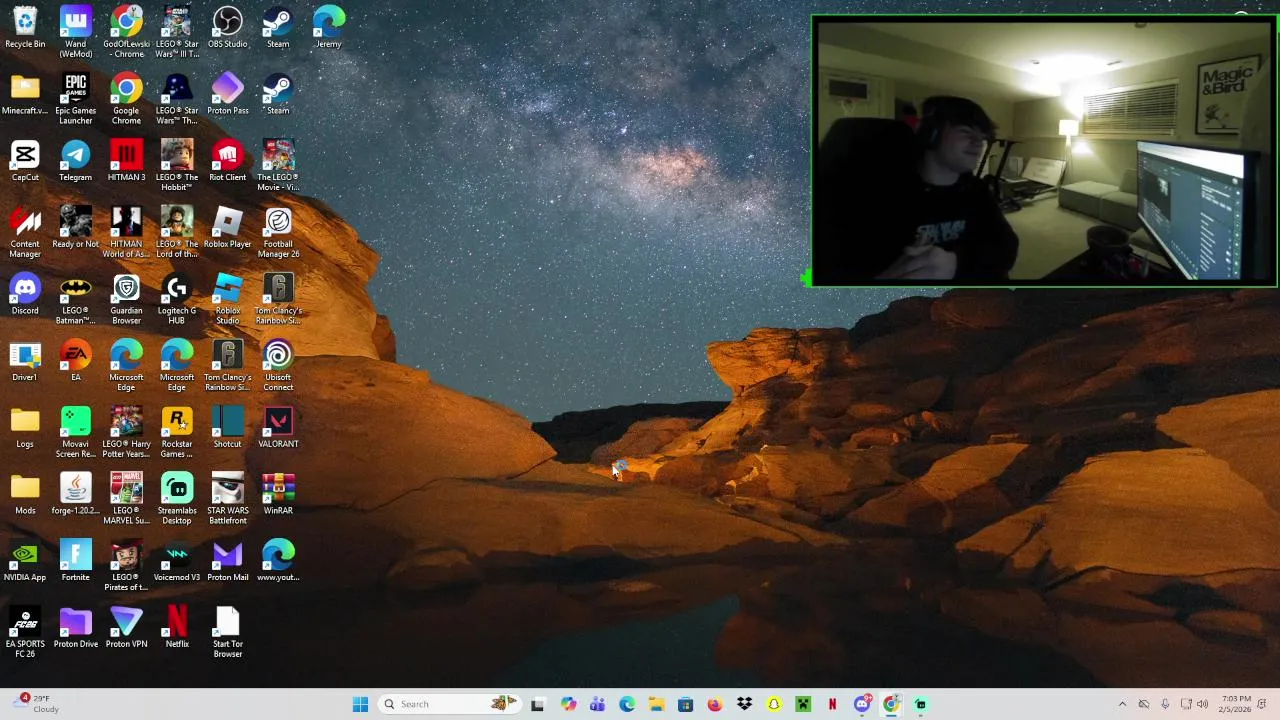The height and width of the screenshot is (720, 1280).
Task: Expand the system tray hidden icons chevron
Action: [x=1122, y=704]
